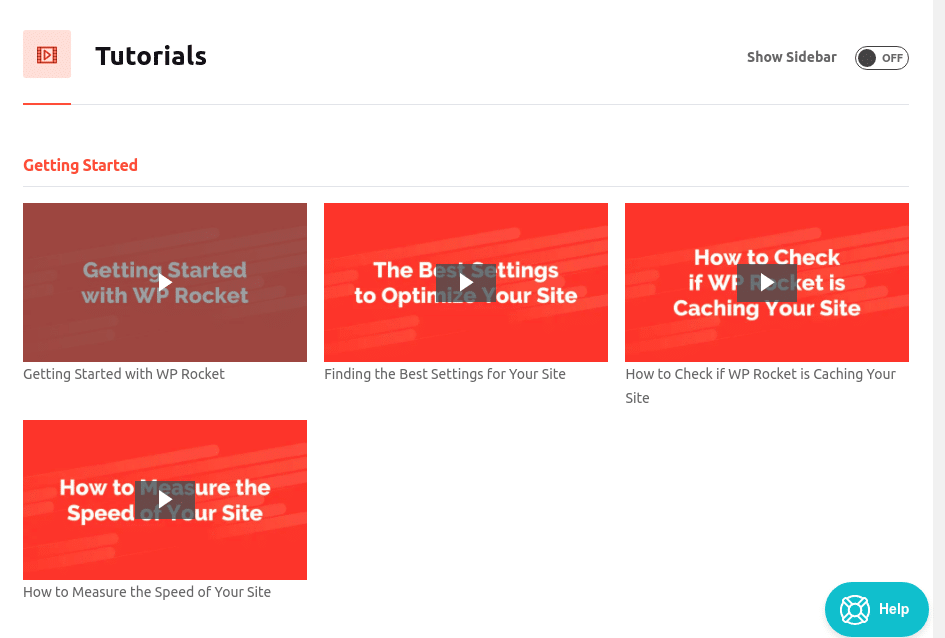The height and width of the screenshot is (638, 945).
Task: Click the 'Tutorials' page title
Action: point(151,56)
